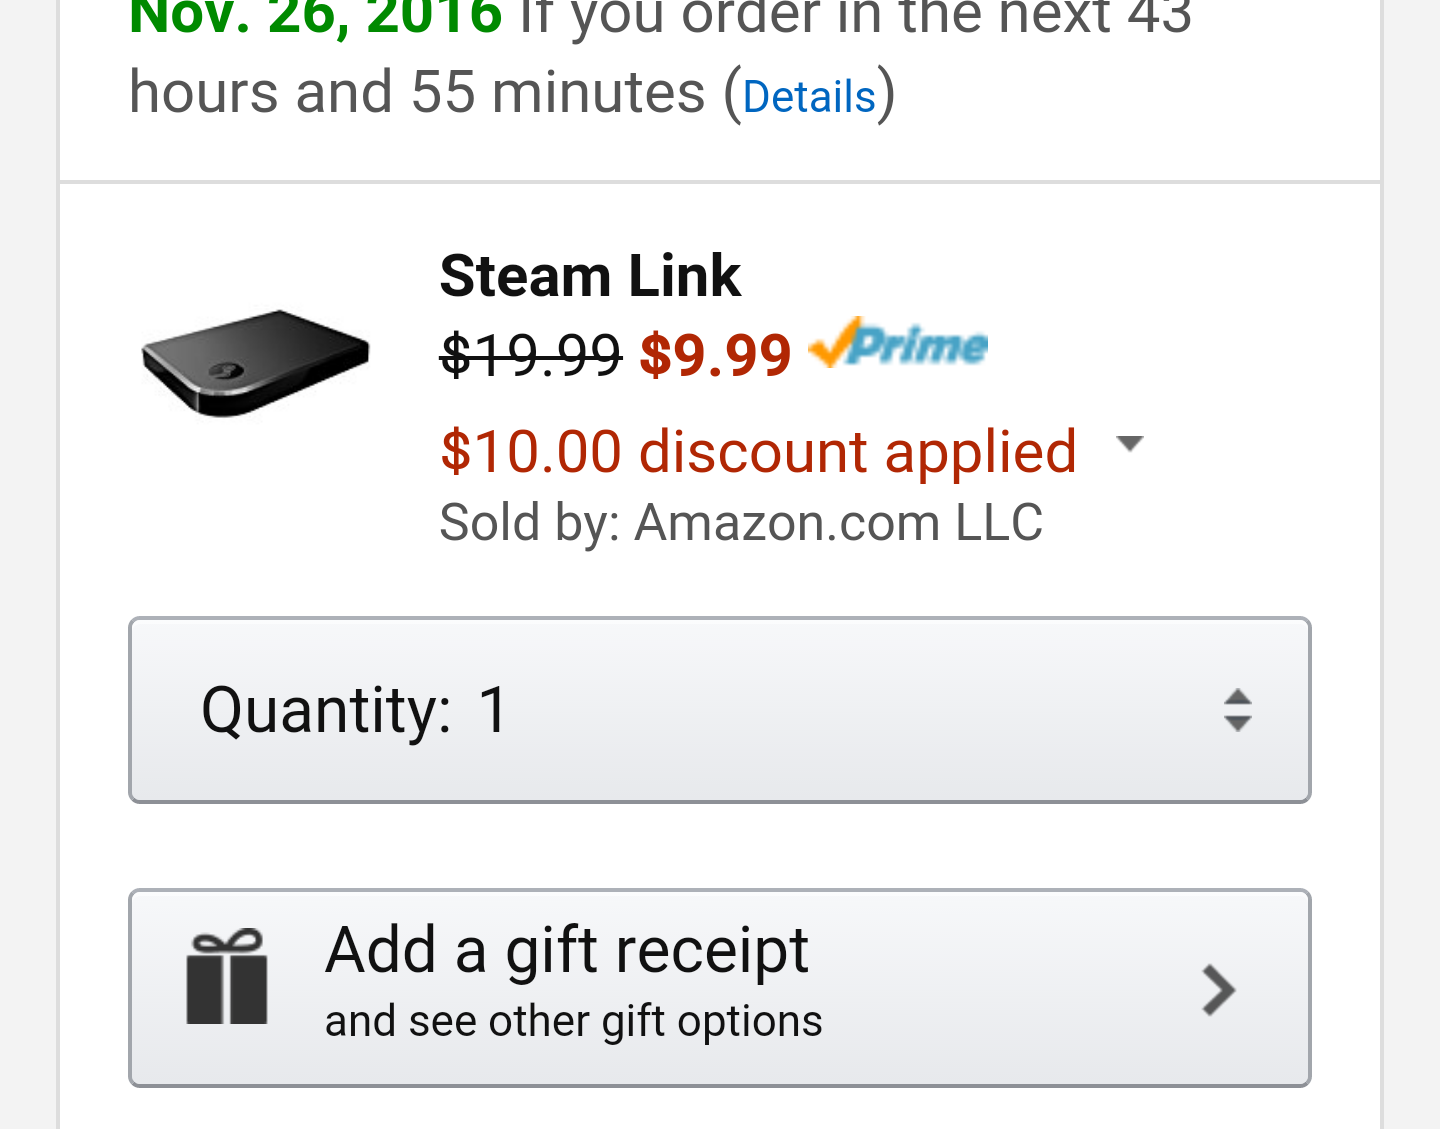
Task: Click the gift box icon
Action: click(227, 977)
